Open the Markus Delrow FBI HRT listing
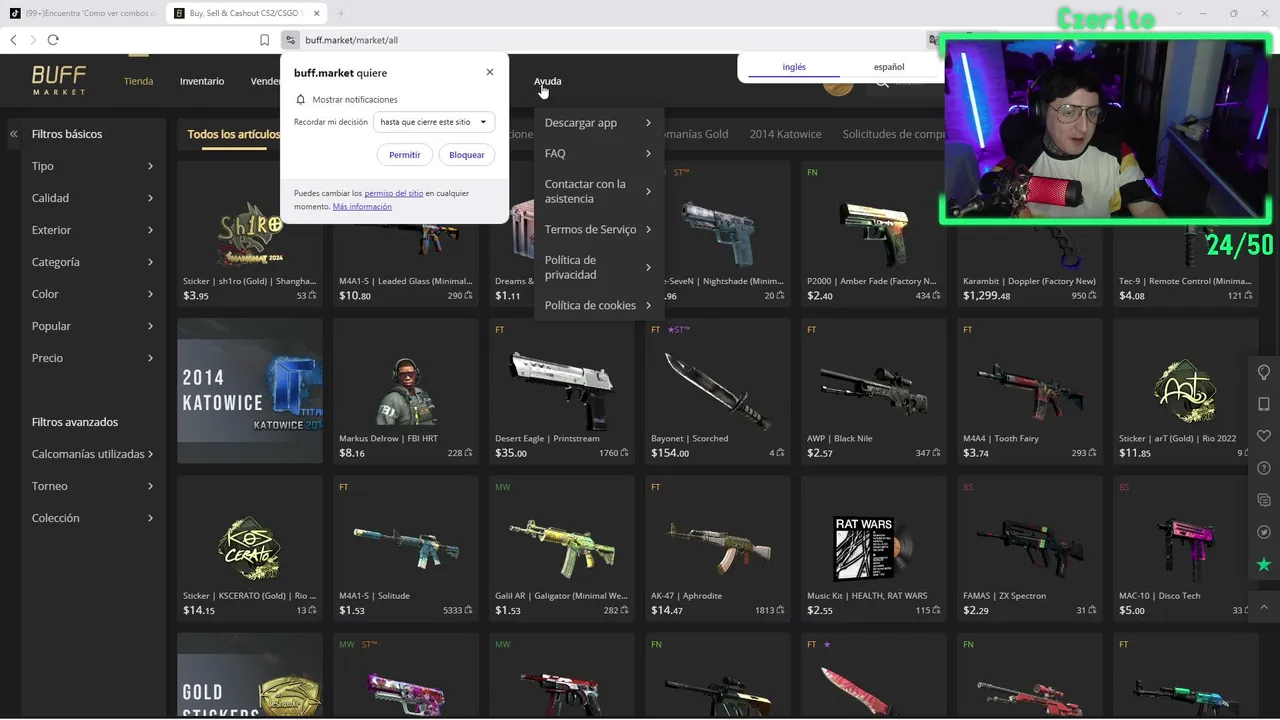Viewport: 1280px width, 720px height. click(406, 391)
